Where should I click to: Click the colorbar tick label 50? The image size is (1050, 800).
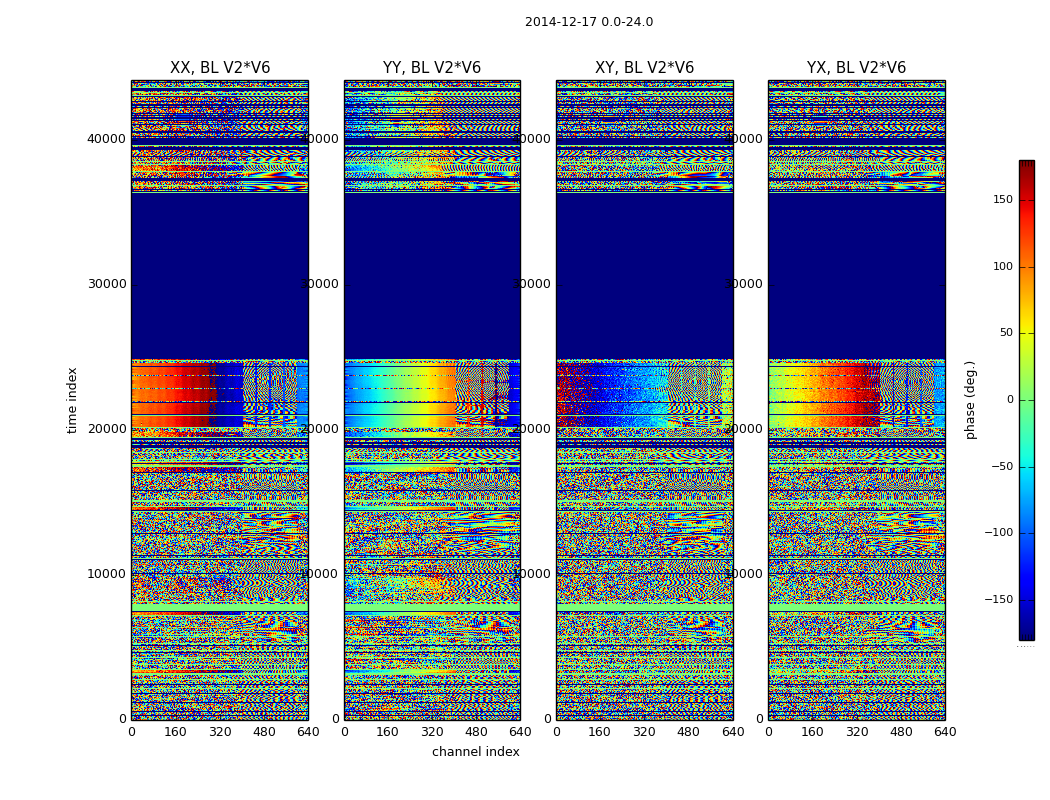pyautogui.click(x=1006, y=333)
